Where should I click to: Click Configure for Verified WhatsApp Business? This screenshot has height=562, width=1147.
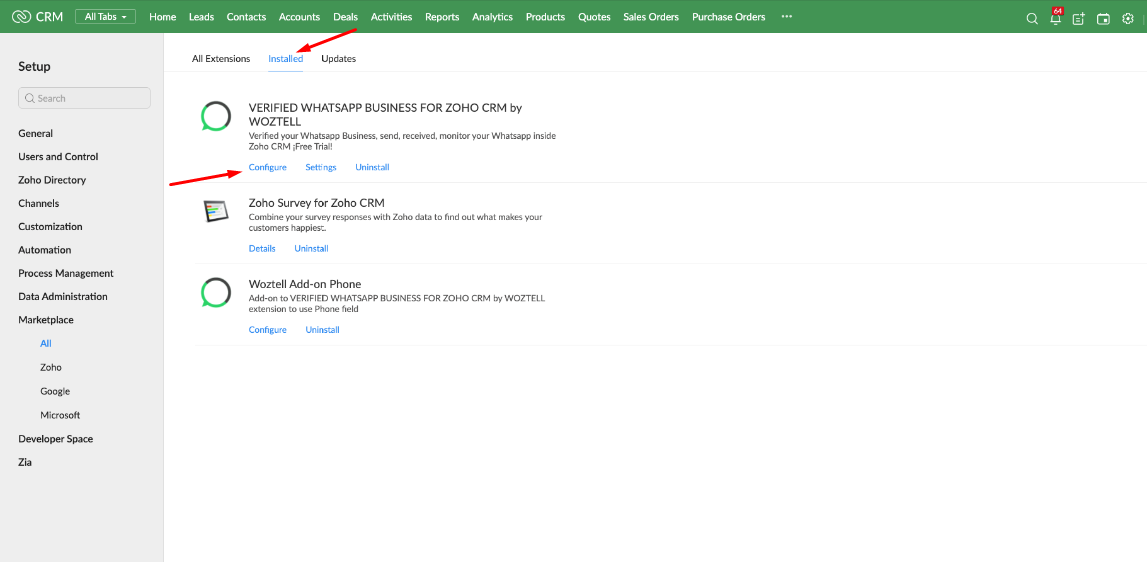(268, 168)
